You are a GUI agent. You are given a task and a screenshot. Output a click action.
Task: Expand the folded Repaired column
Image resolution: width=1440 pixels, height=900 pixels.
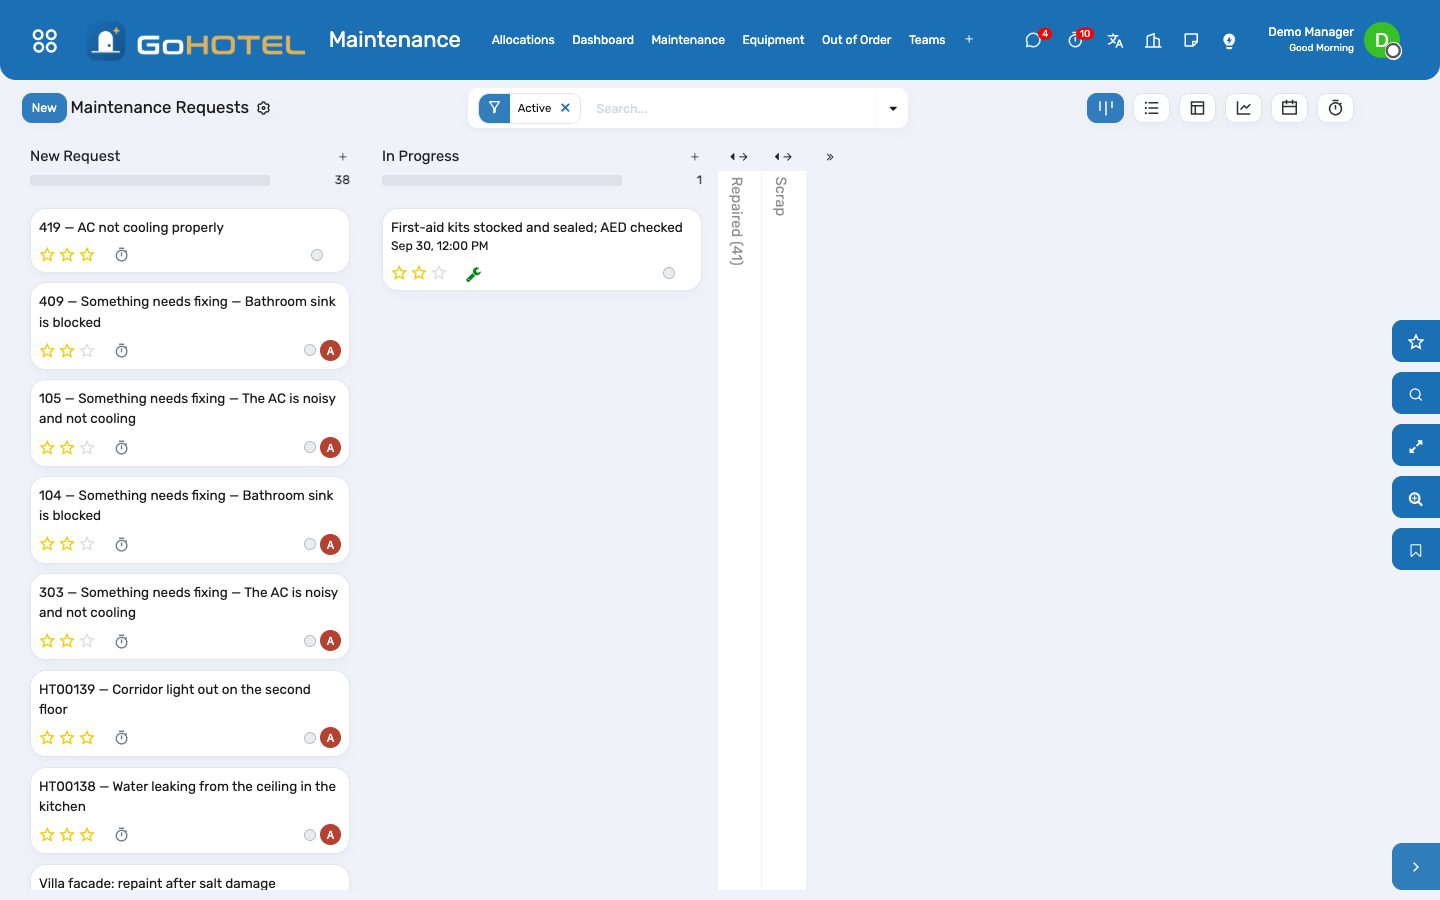[x=739, y=157]
